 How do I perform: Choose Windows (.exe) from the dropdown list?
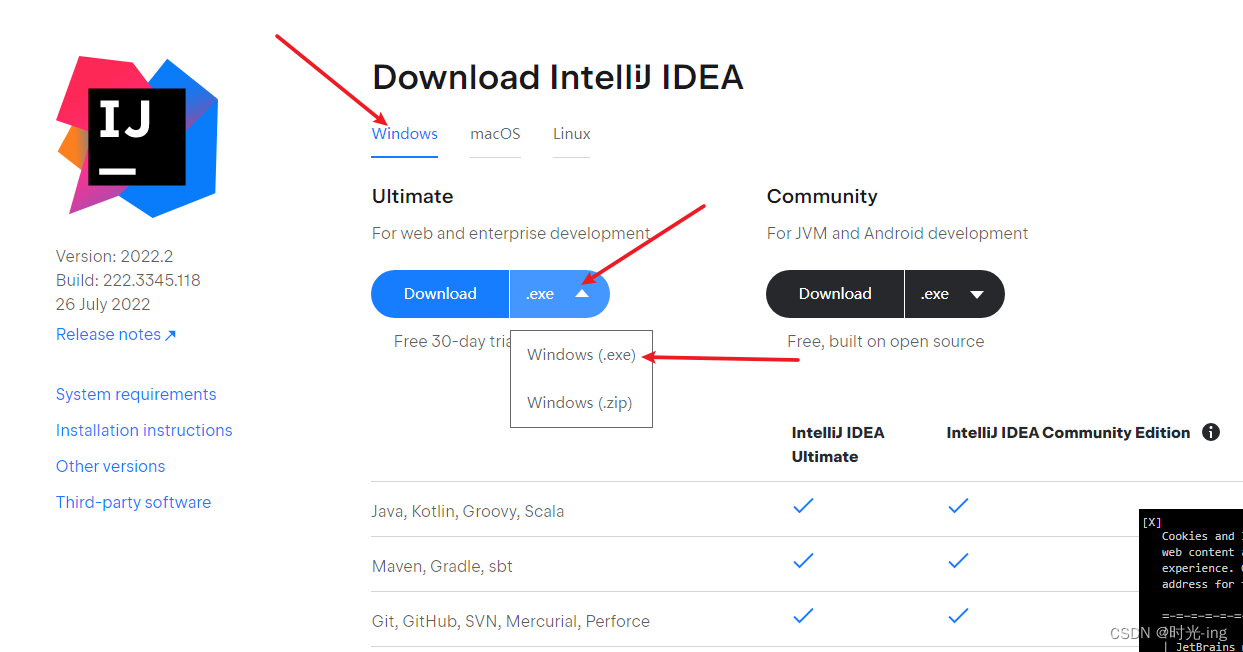pyautogui.click(x=581, y=355)
